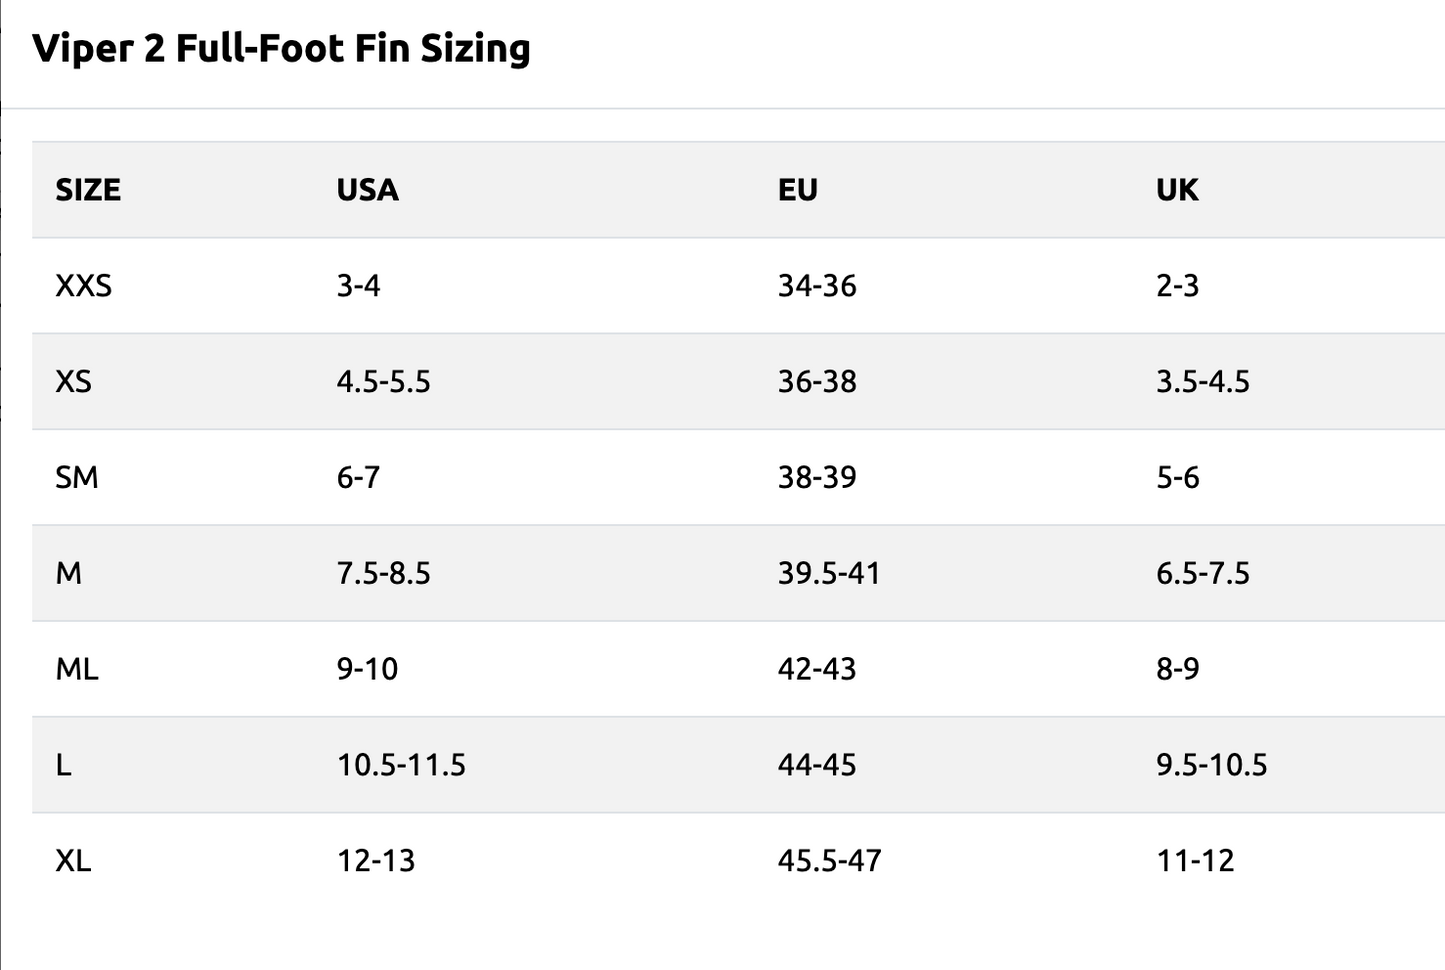Click USA value 10.5-11.5 cell

(401, 765)
